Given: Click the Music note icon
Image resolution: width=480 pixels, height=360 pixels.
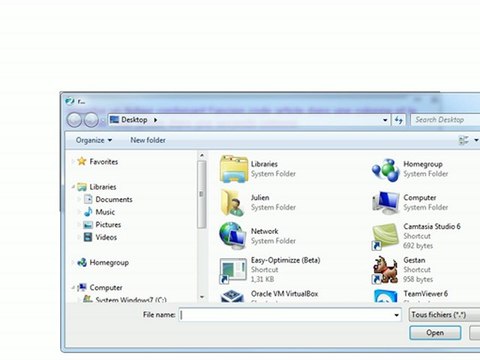Looking at the screenshot, I should (x=88, y=212).
